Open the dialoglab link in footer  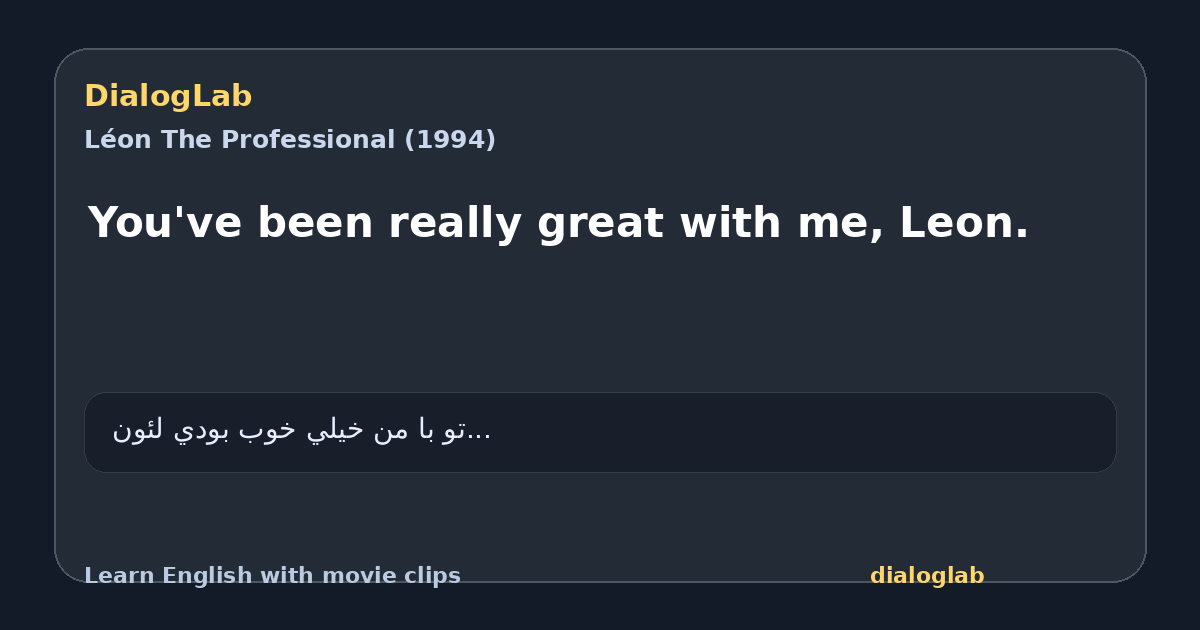pyautogui.click(x=927, y=576)
